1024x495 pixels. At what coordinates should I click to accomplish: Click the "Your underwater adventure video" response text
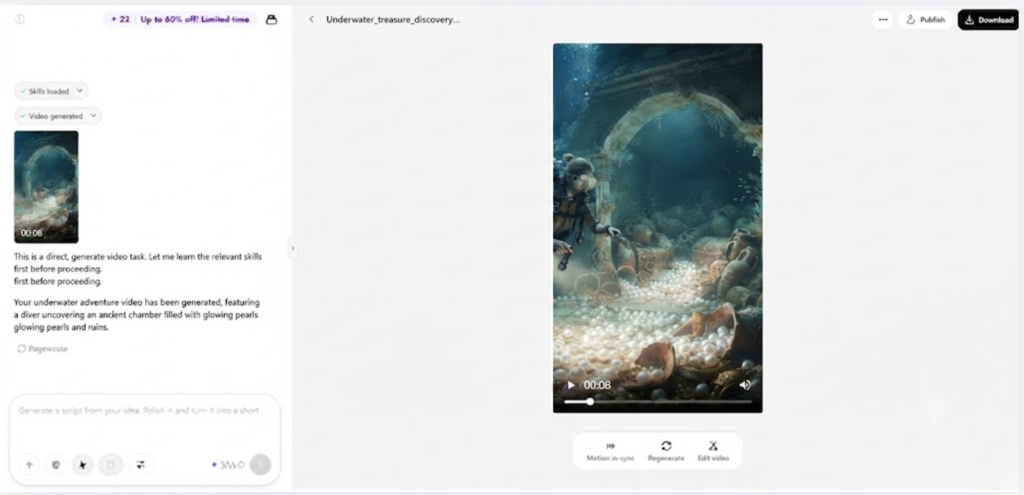(136, 315)
